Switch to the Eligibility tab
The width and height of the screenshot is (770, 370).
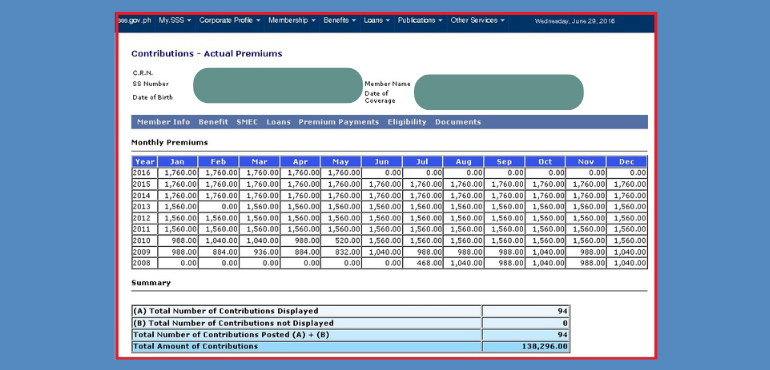(x=407, y=122)
